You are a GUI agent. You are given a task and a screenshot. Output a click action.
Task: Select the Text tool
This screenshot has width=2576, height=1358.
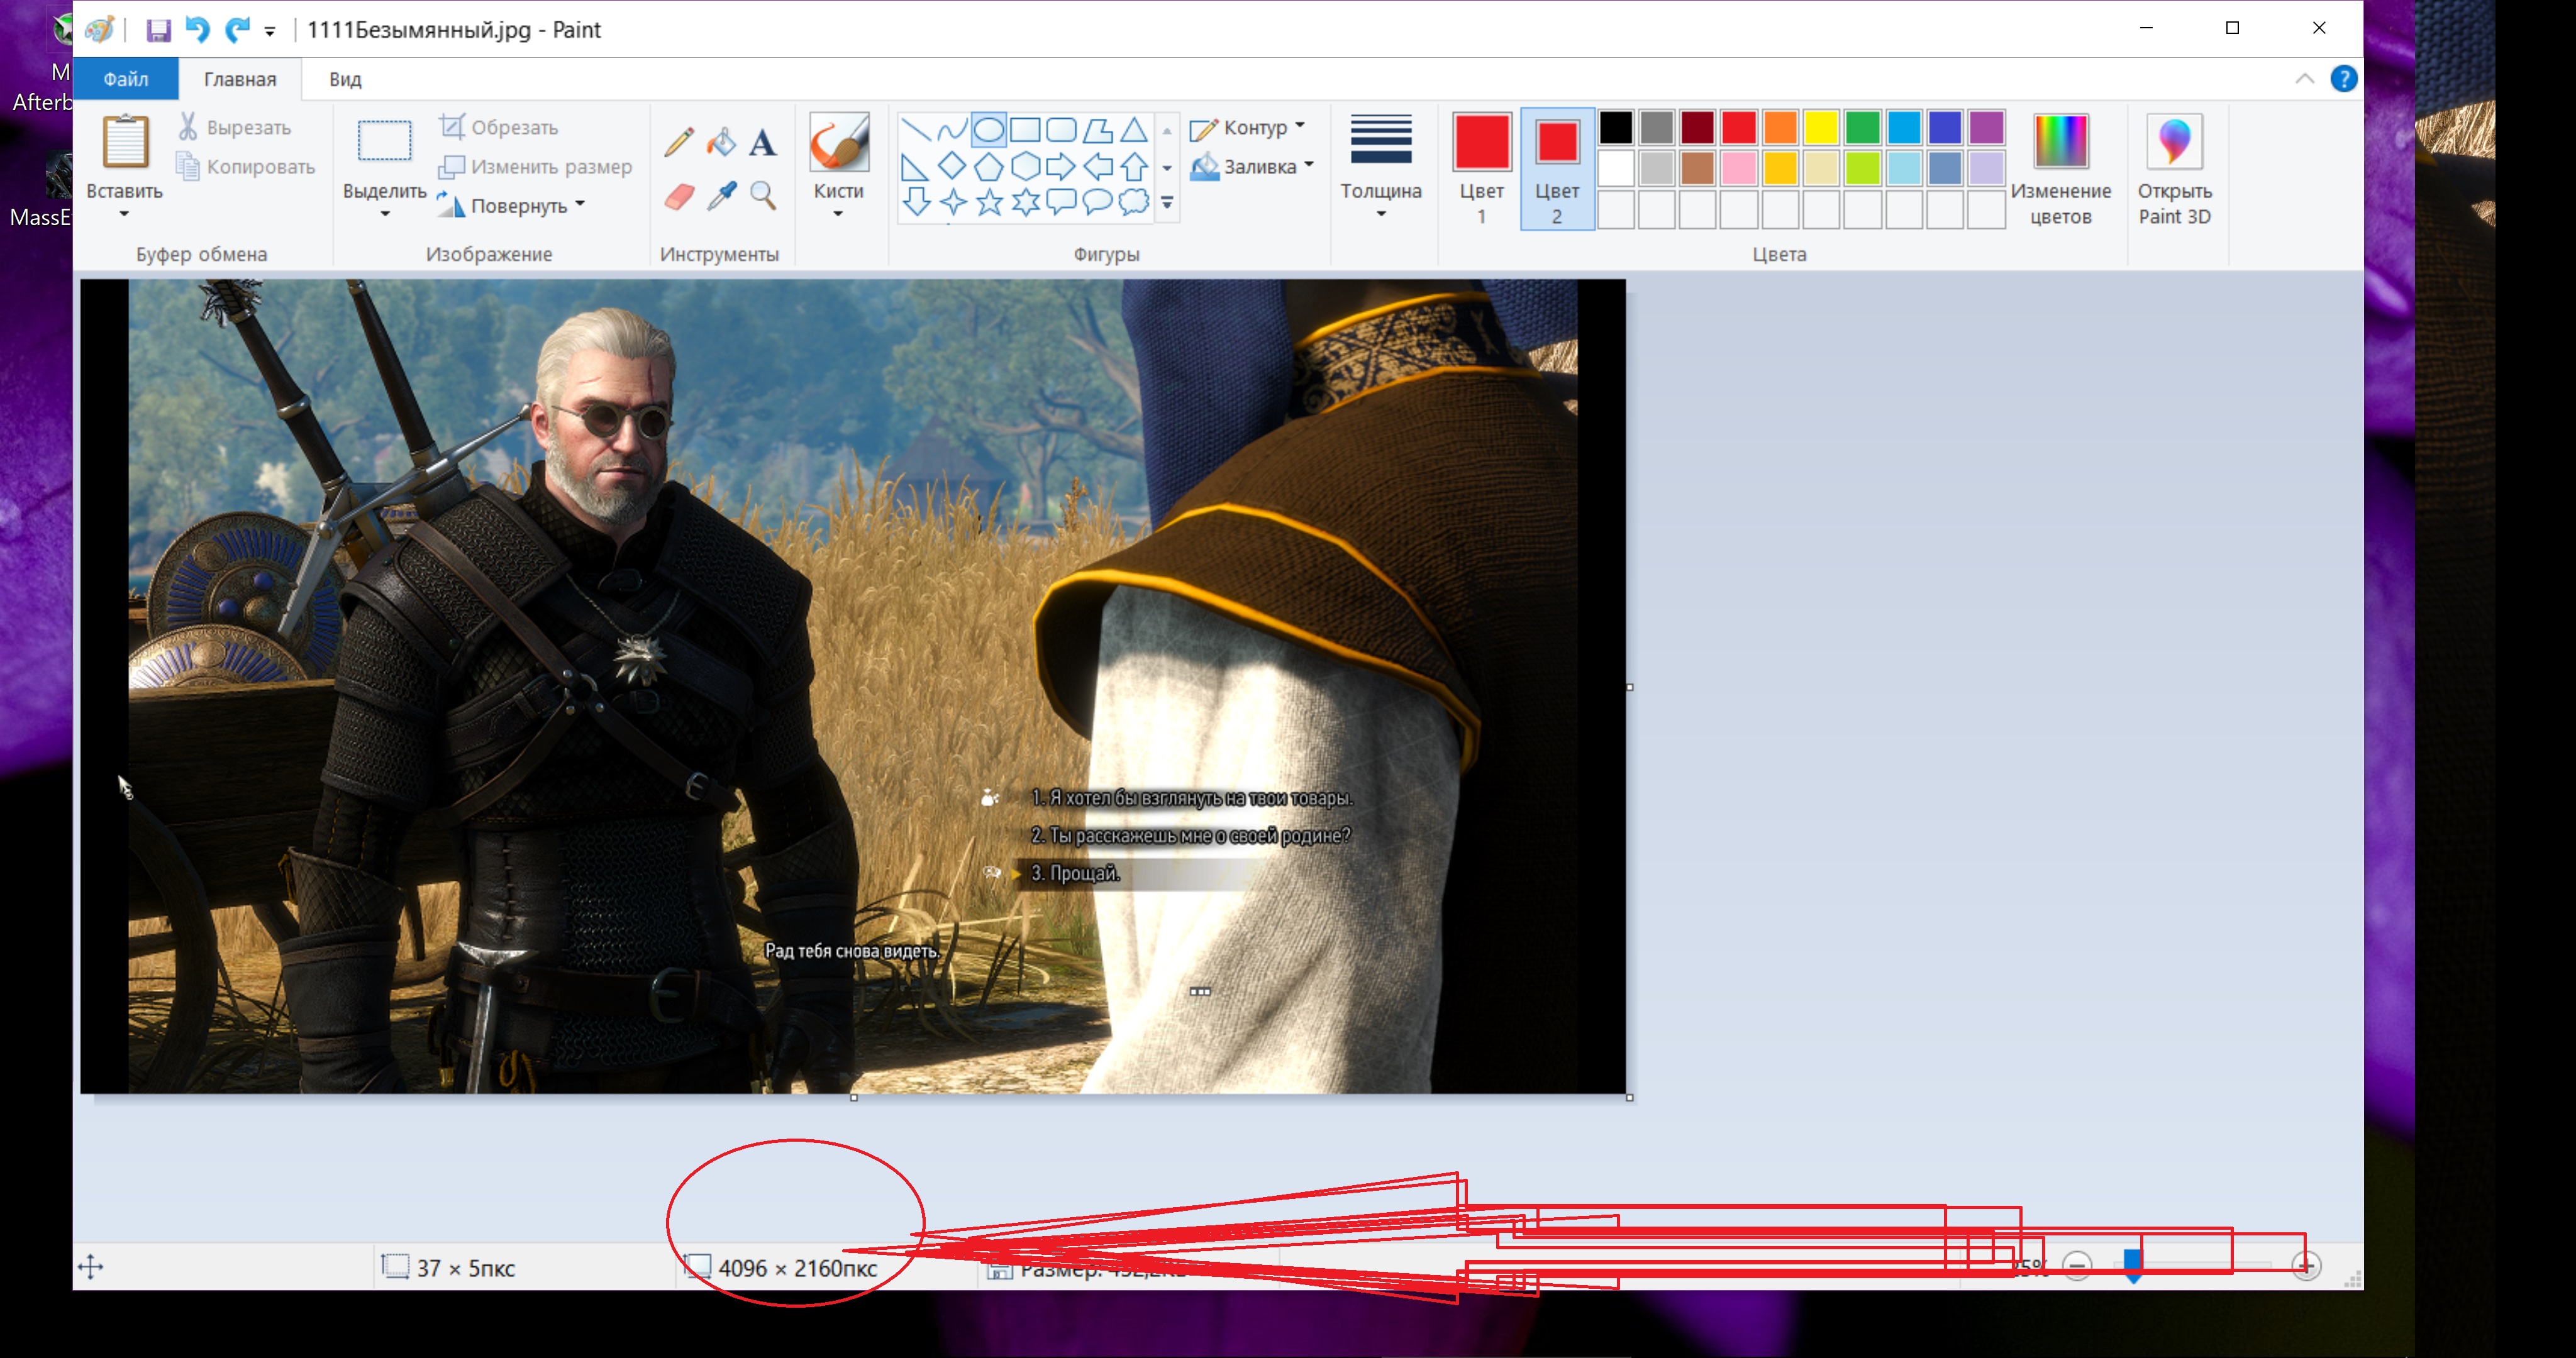tap(763, 143)
